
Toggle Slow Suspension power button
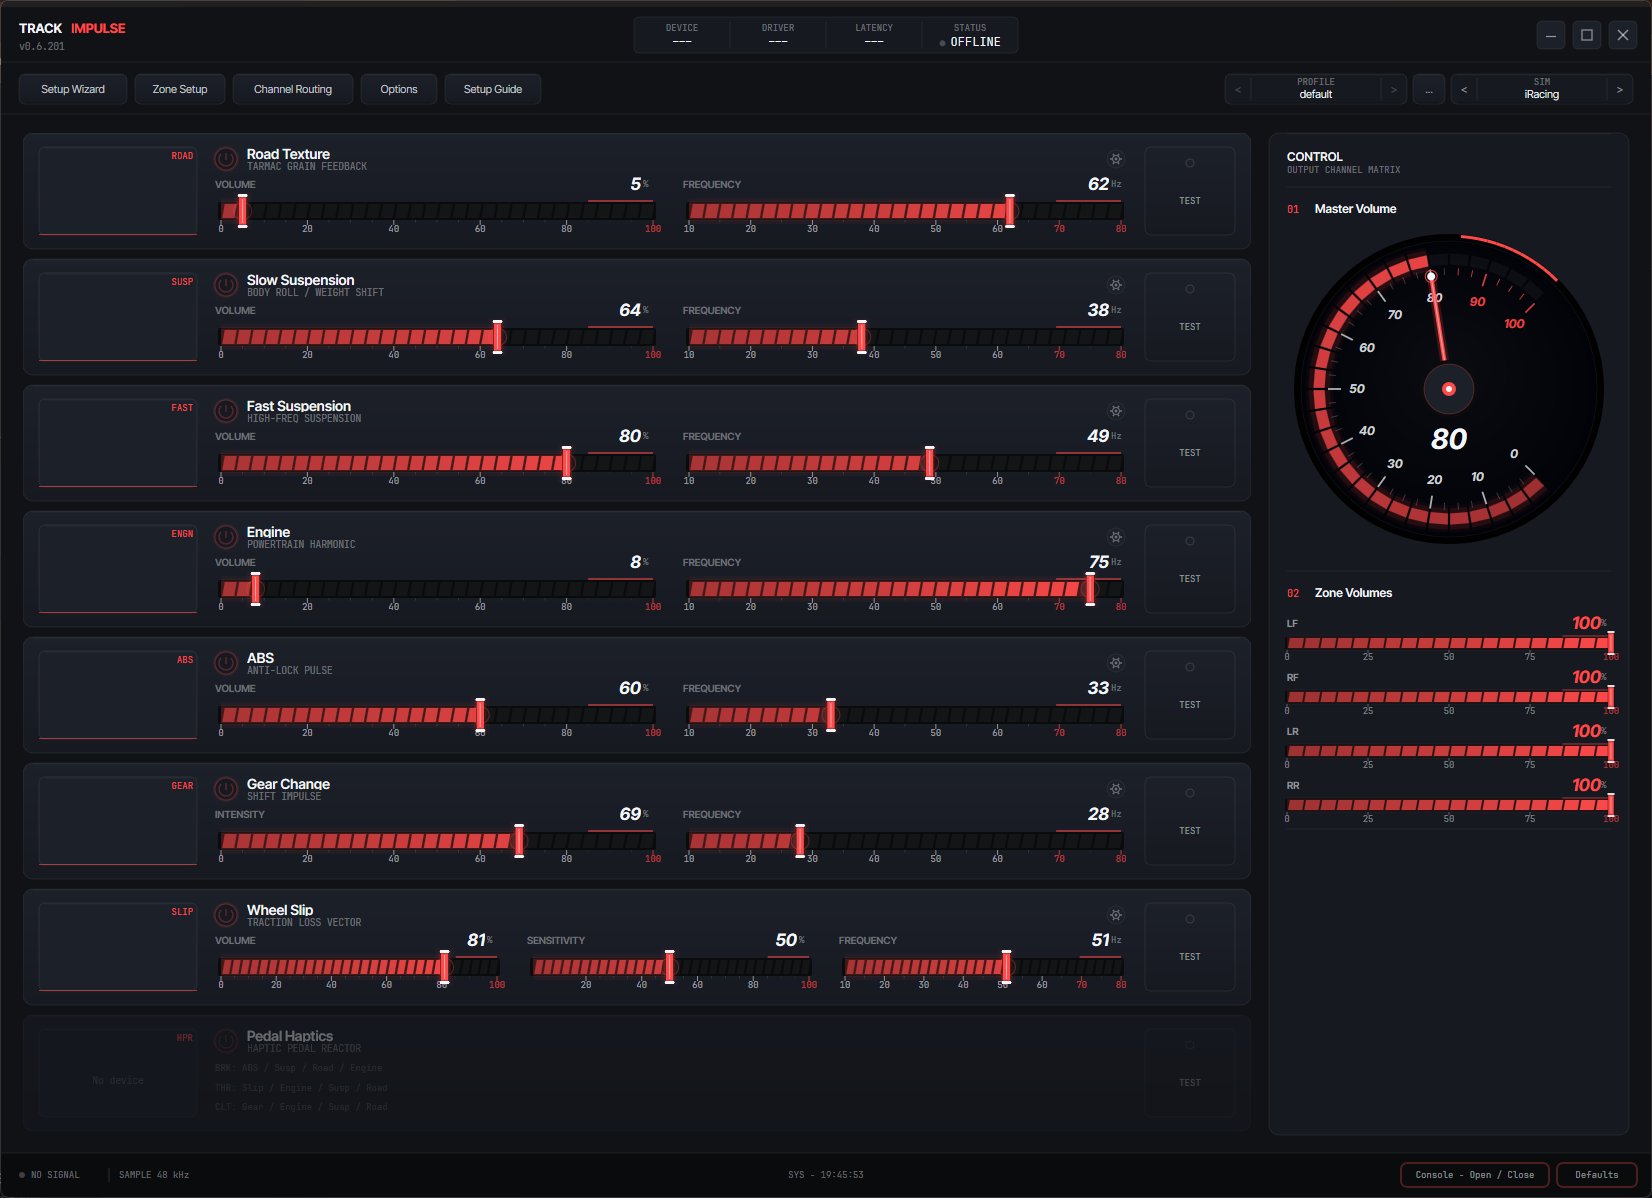click(226, 284)
